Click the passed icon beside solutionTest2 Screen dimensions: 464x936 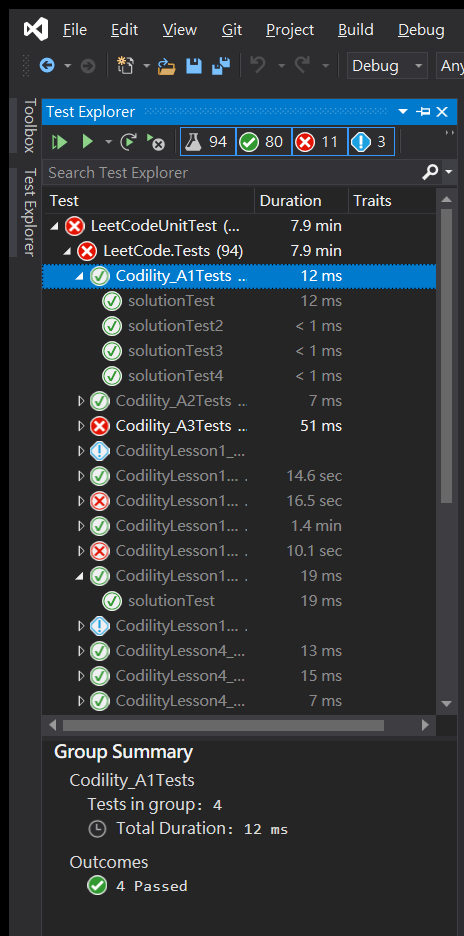click(112, 326)
